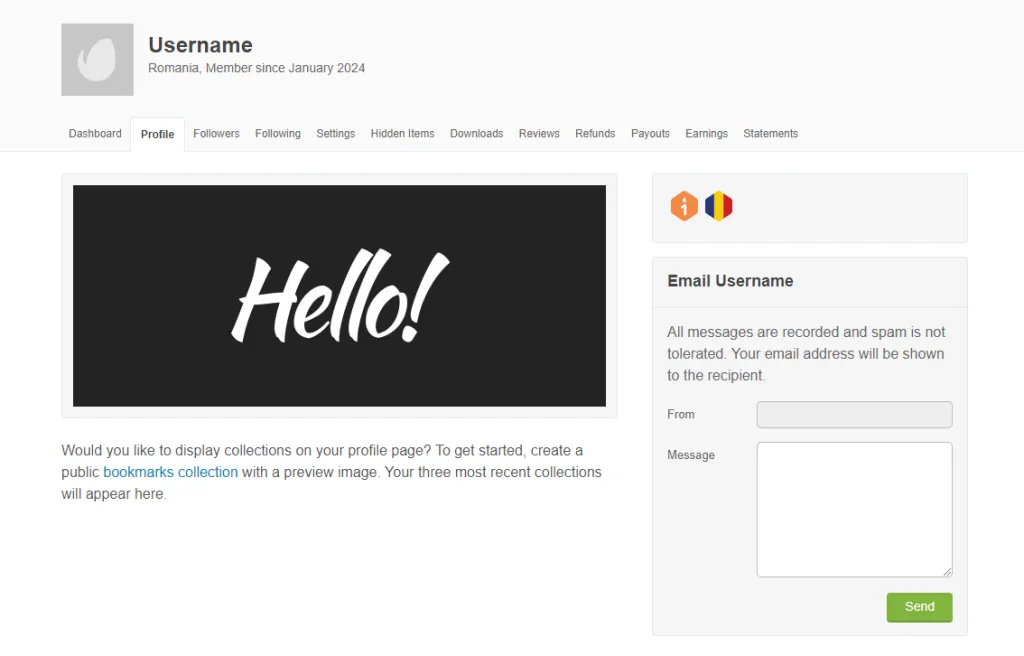Click the Hello! banner image
Image resolution: width=1024 pixels, height=656 pixels.
tap(339, 296)
